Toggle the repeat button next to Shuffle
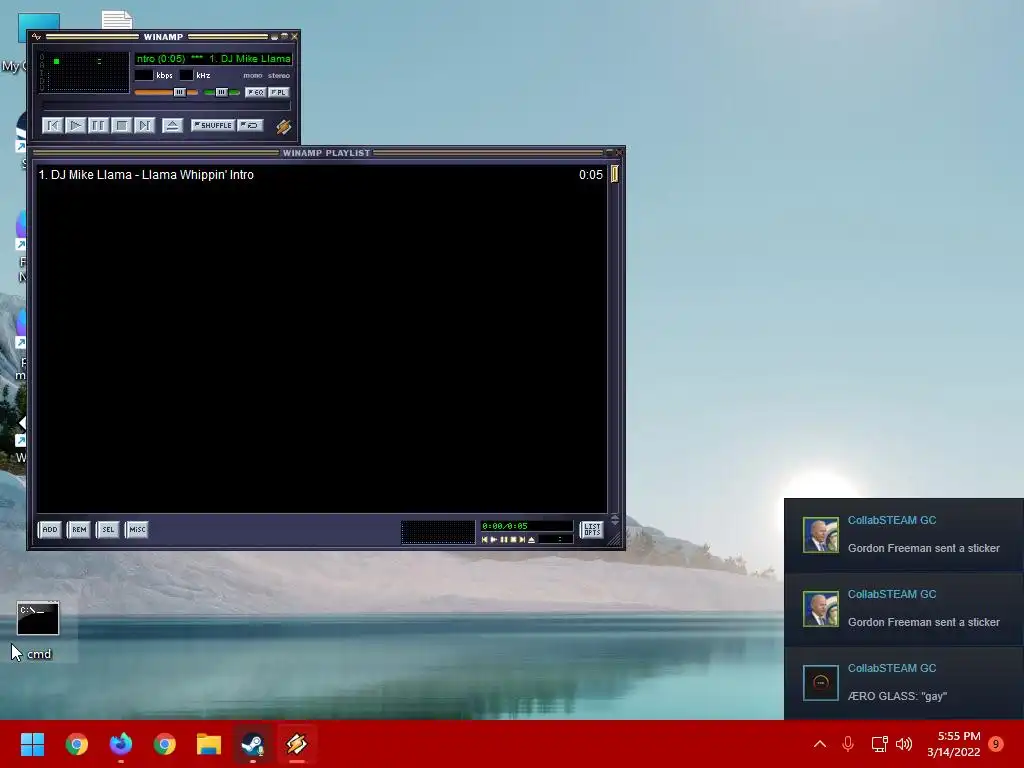Viewport: 1024px width, 768px height. [x=250, y=125]
